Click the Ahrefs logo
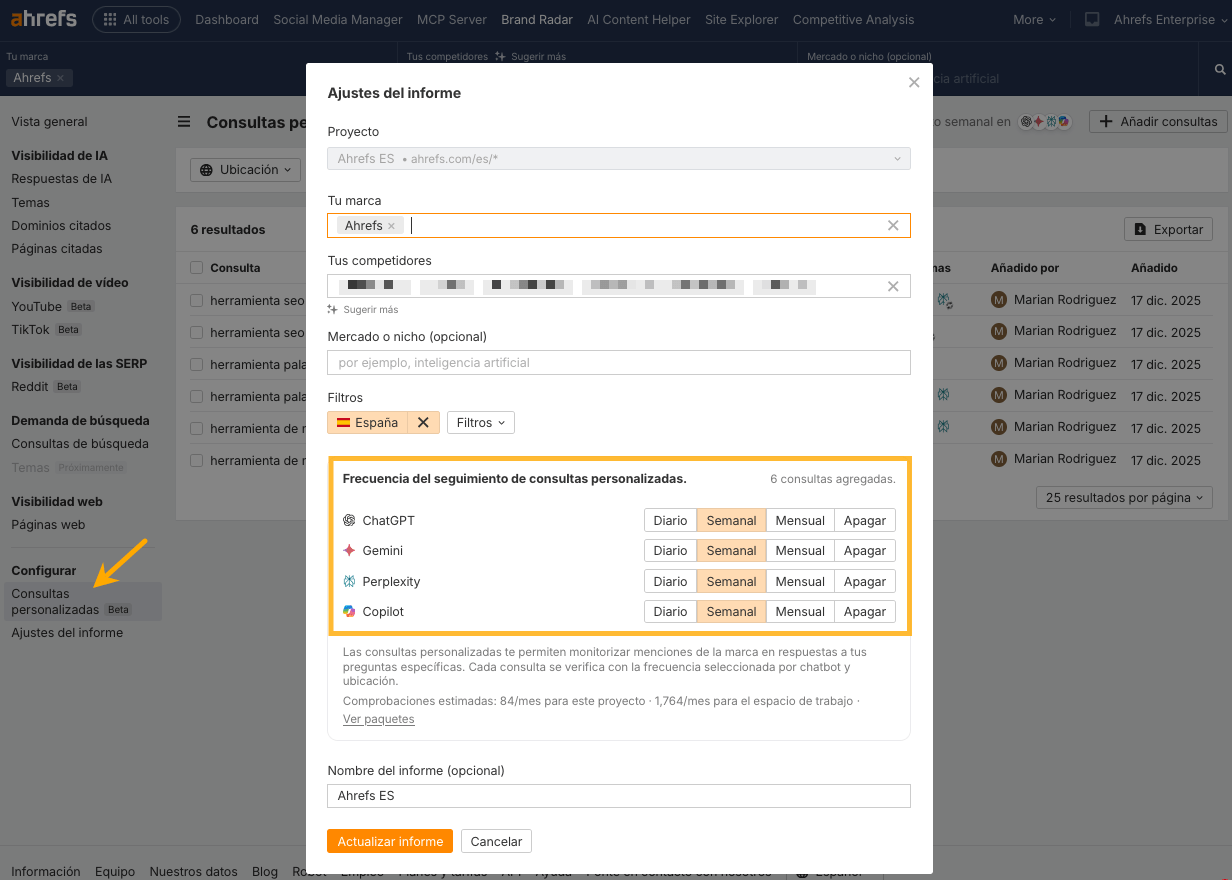This screenshot has height=880, width=1232. pos(46,19)
